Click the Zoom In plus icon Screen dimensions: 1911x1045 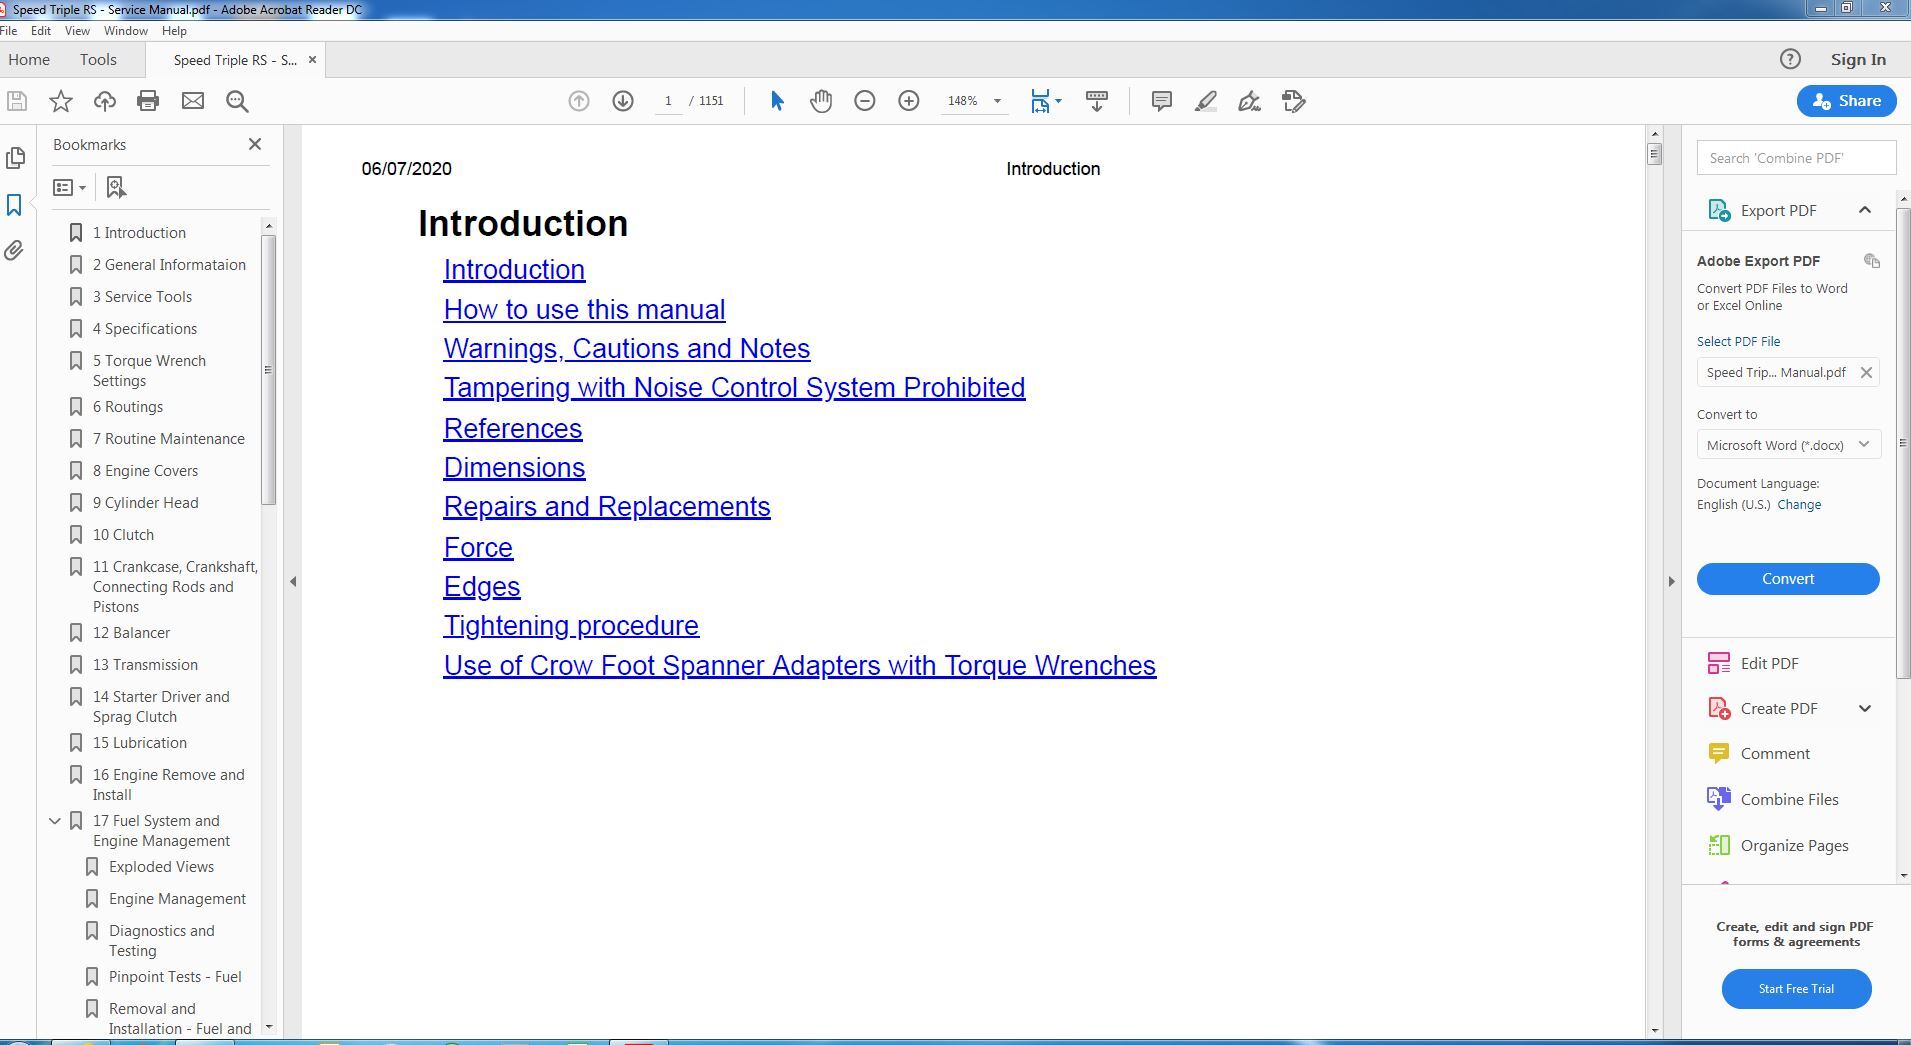coord(908,101)
